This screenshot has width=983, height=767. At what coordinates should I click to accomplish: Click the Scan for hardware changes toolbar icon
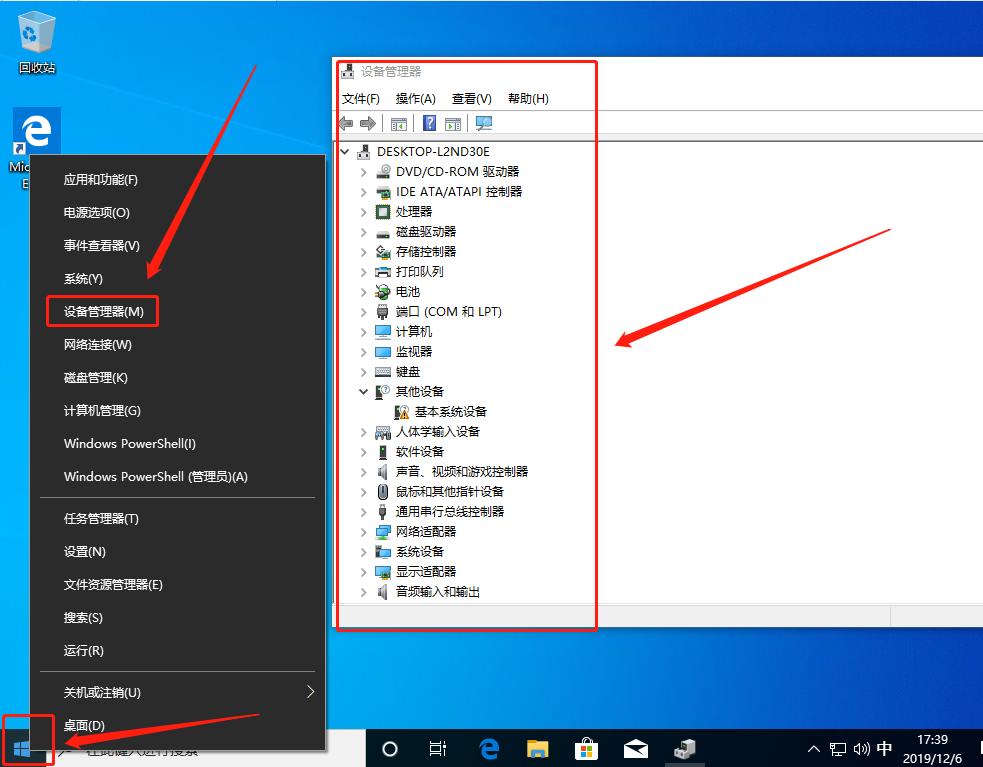click(483, 123)
